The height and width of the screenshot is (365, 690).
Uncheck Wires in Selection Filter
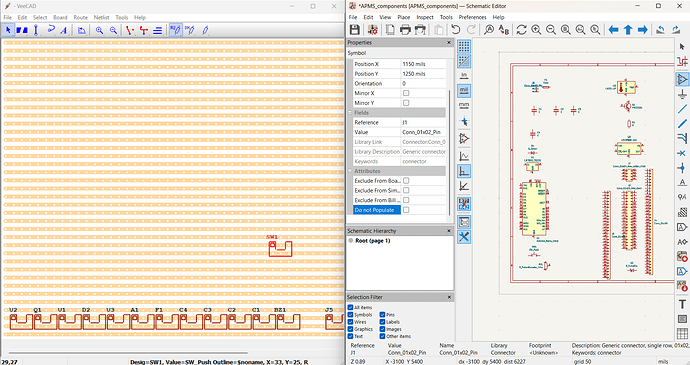coord(350,322)
